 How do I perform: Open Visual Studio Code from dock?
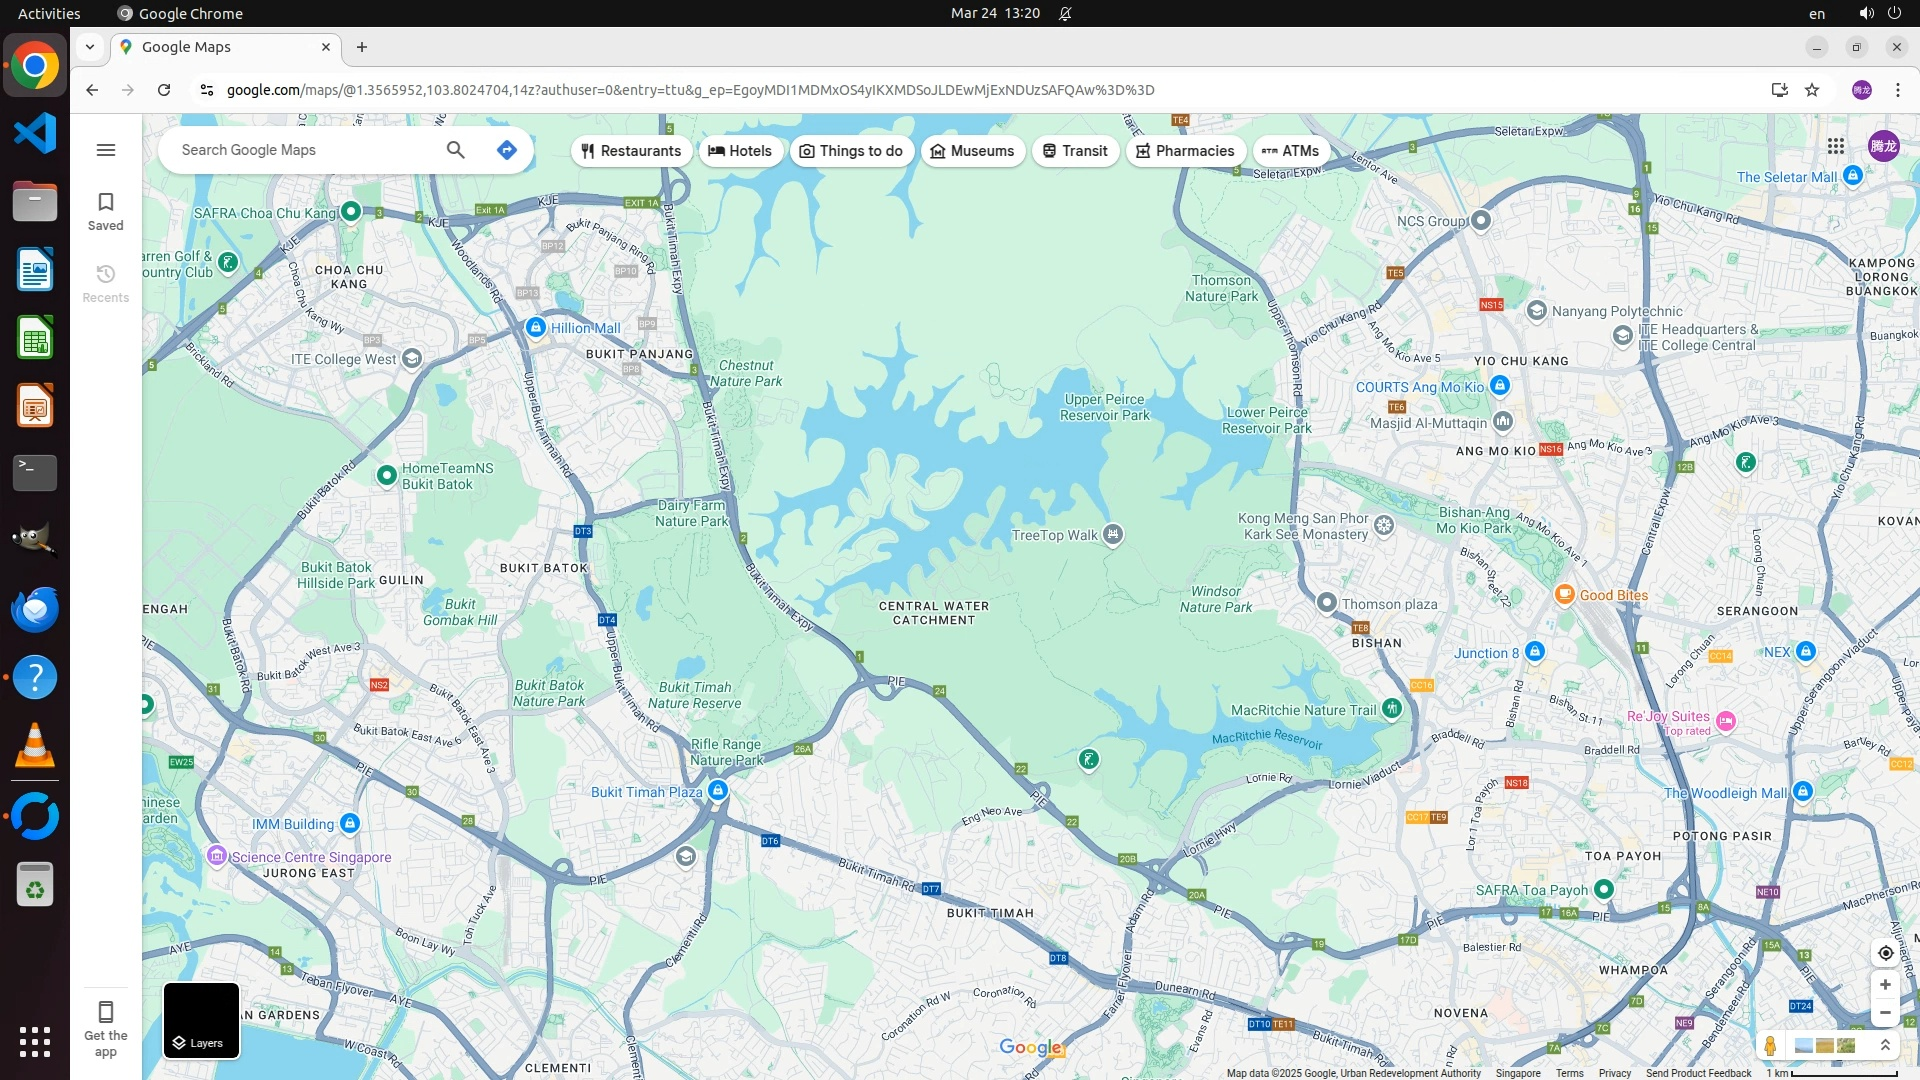[x=35, y=133]
